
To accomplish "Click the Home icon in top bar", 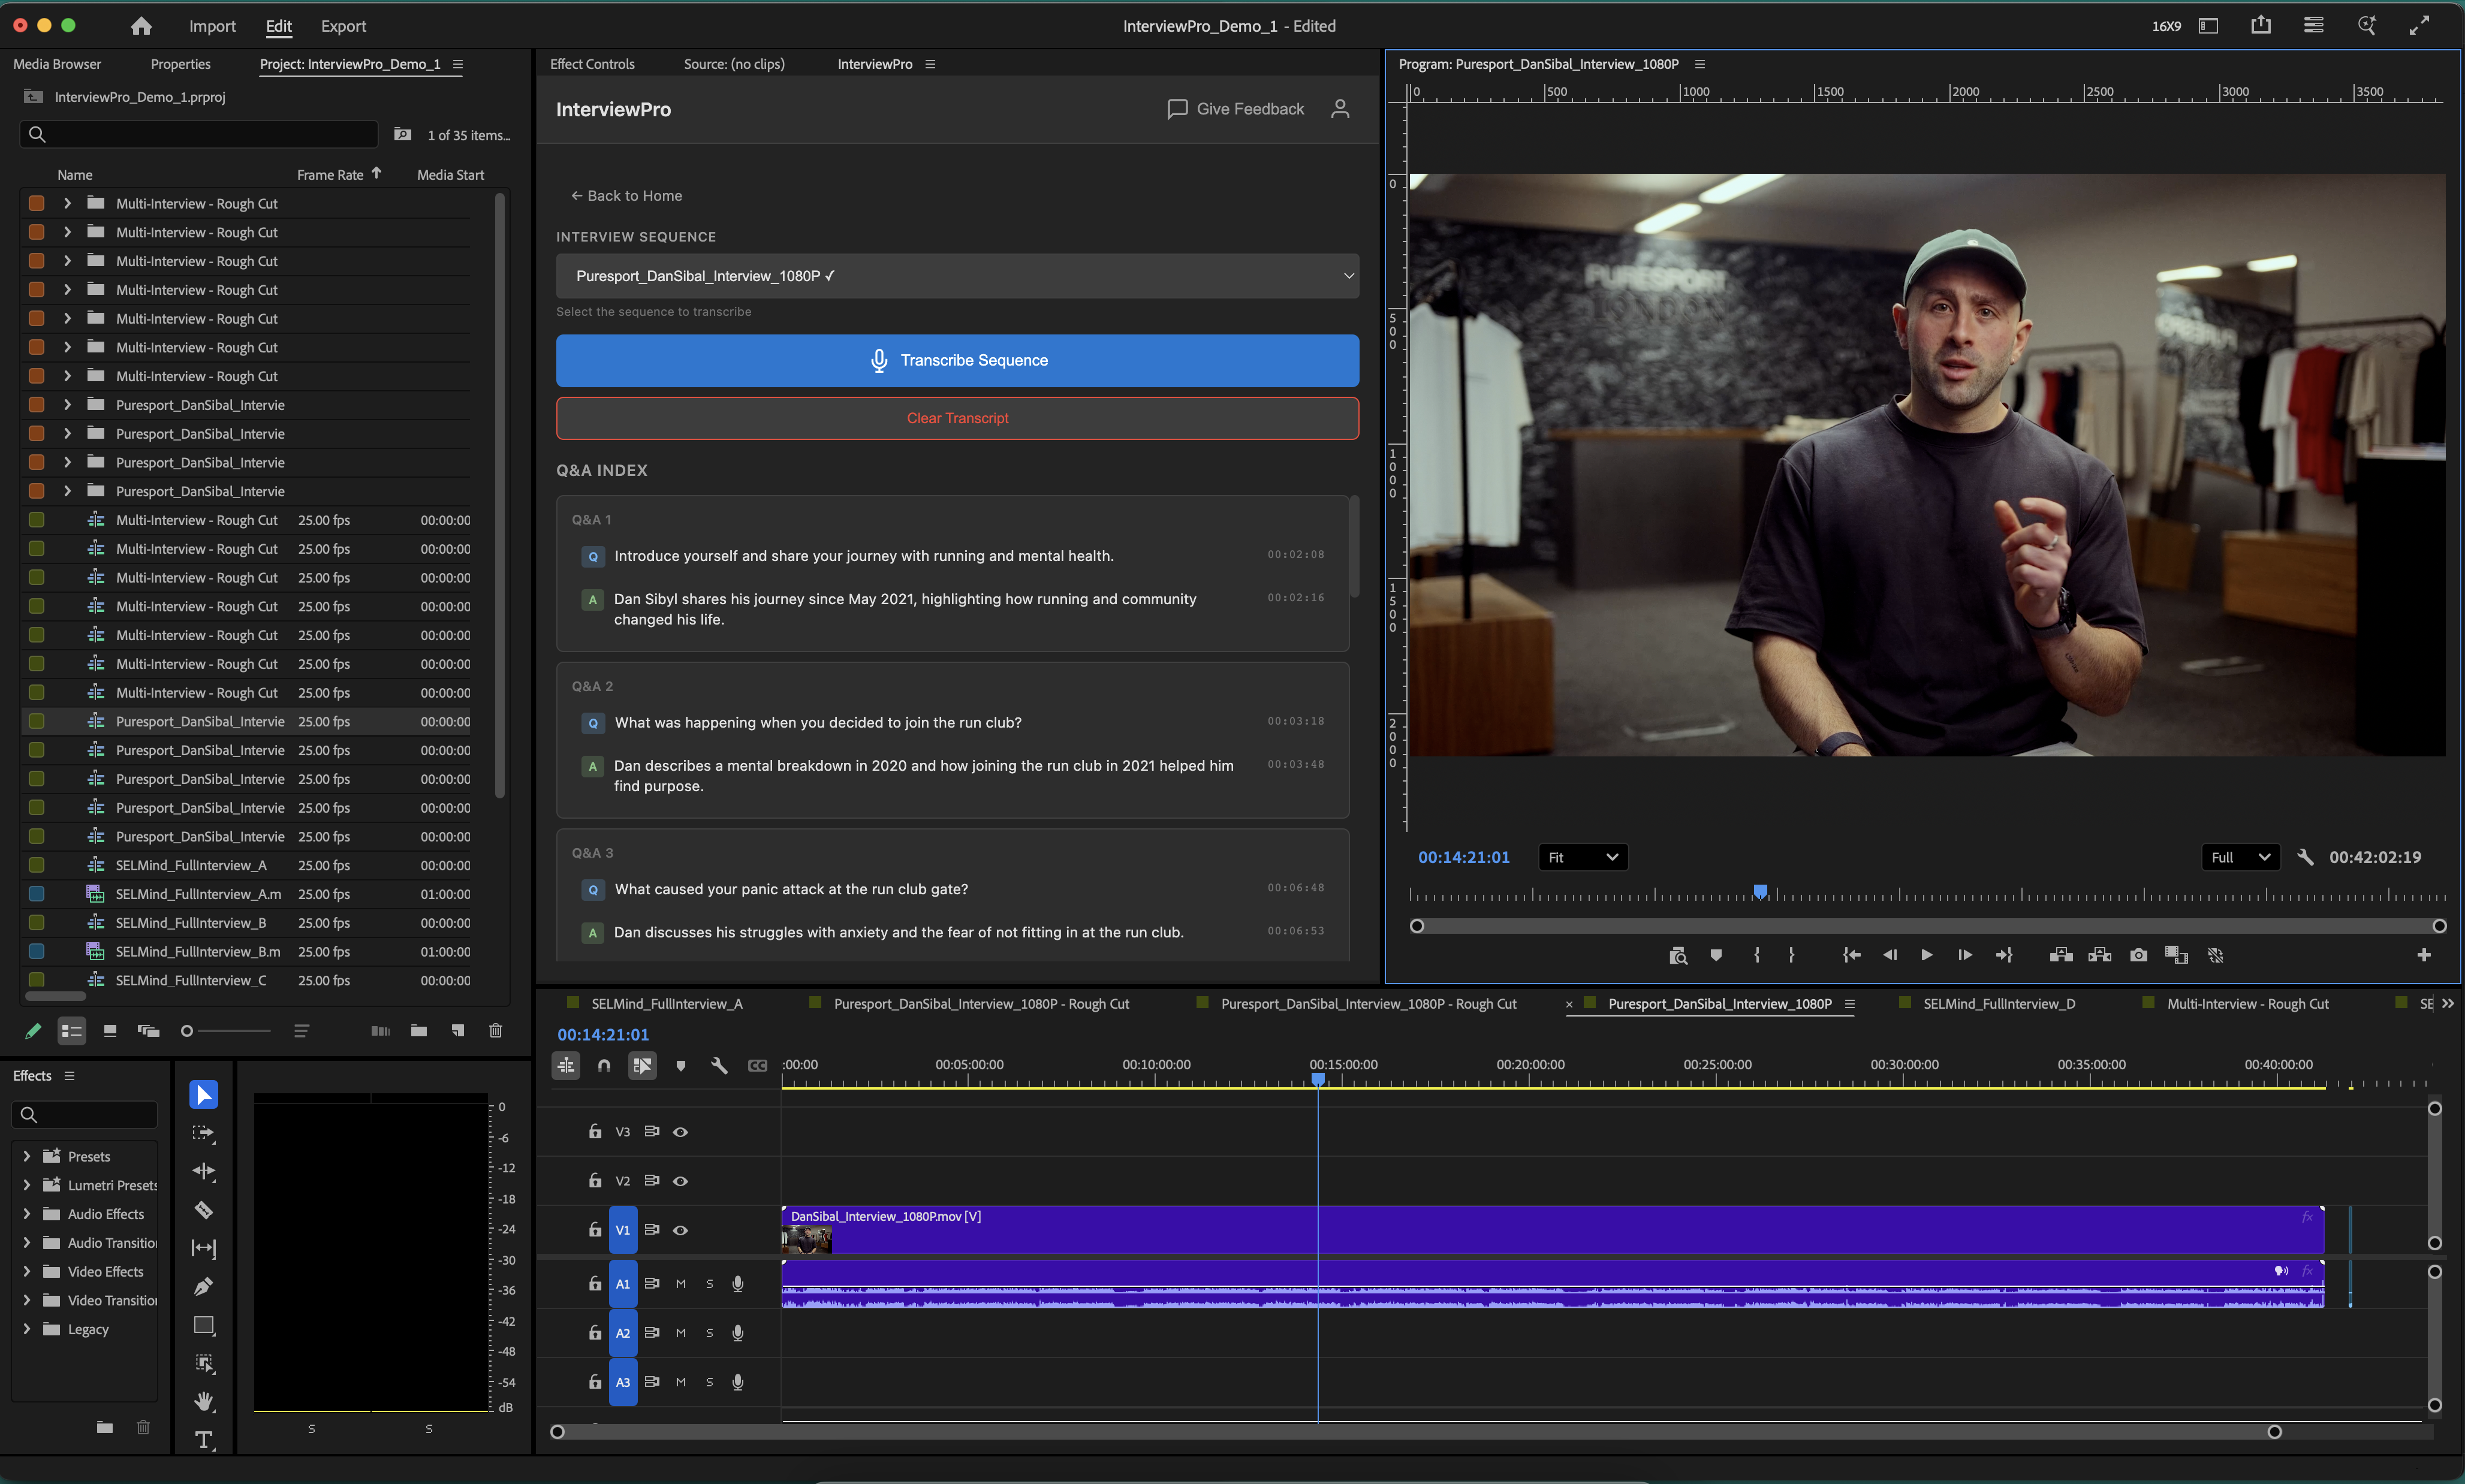I will 141,26.
